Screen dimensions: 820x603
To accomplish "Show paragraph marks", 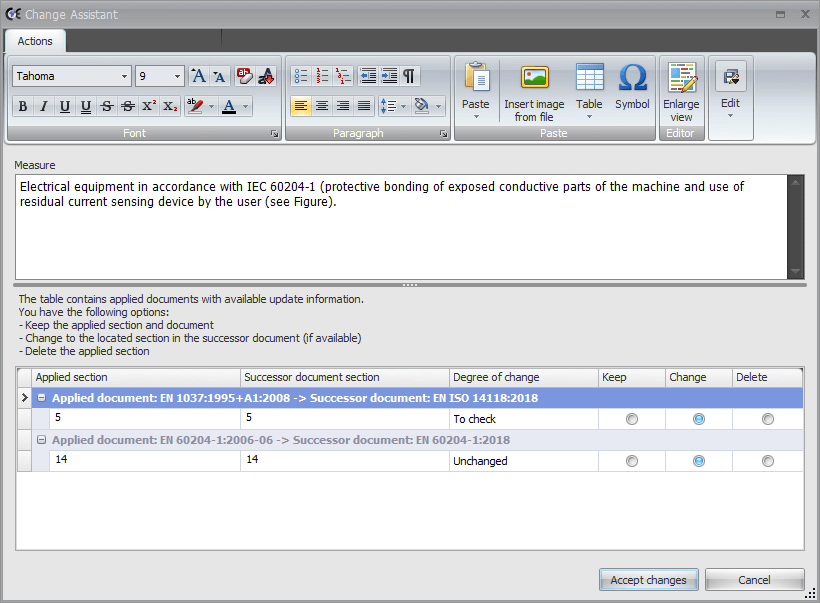I will coord(409,75).
